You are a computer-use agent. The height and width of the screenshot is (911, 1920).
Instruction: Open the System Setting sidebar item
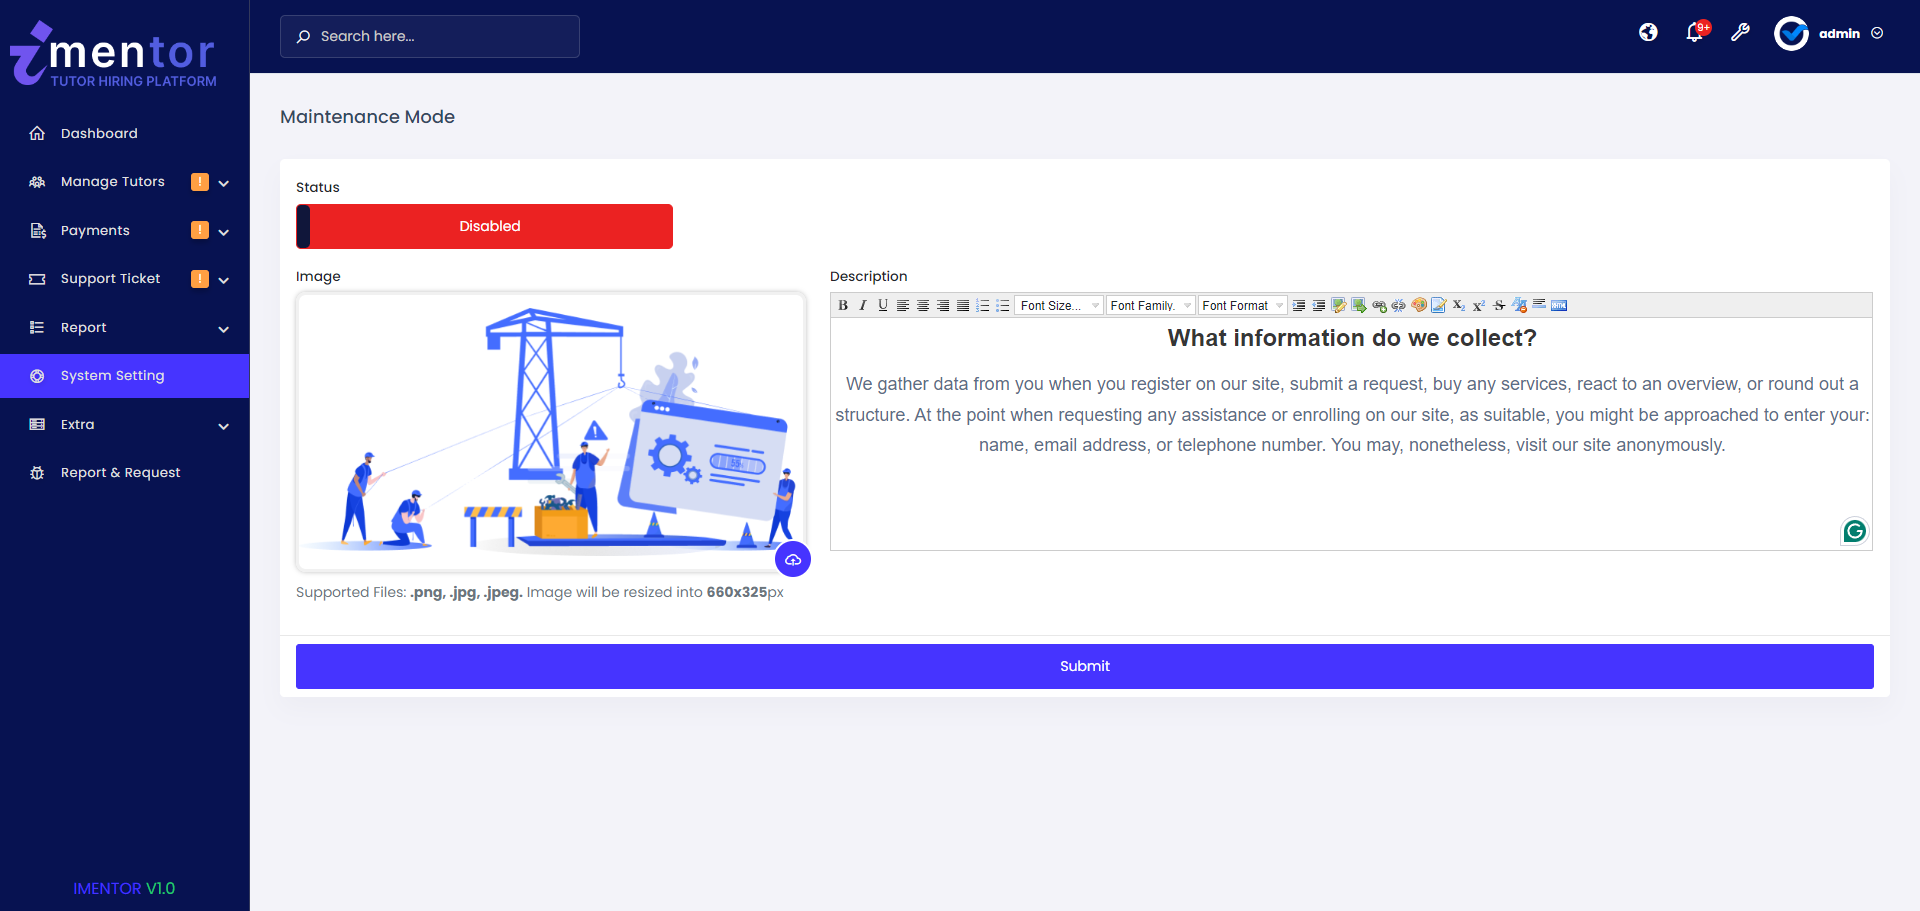[x=111, y=375]
